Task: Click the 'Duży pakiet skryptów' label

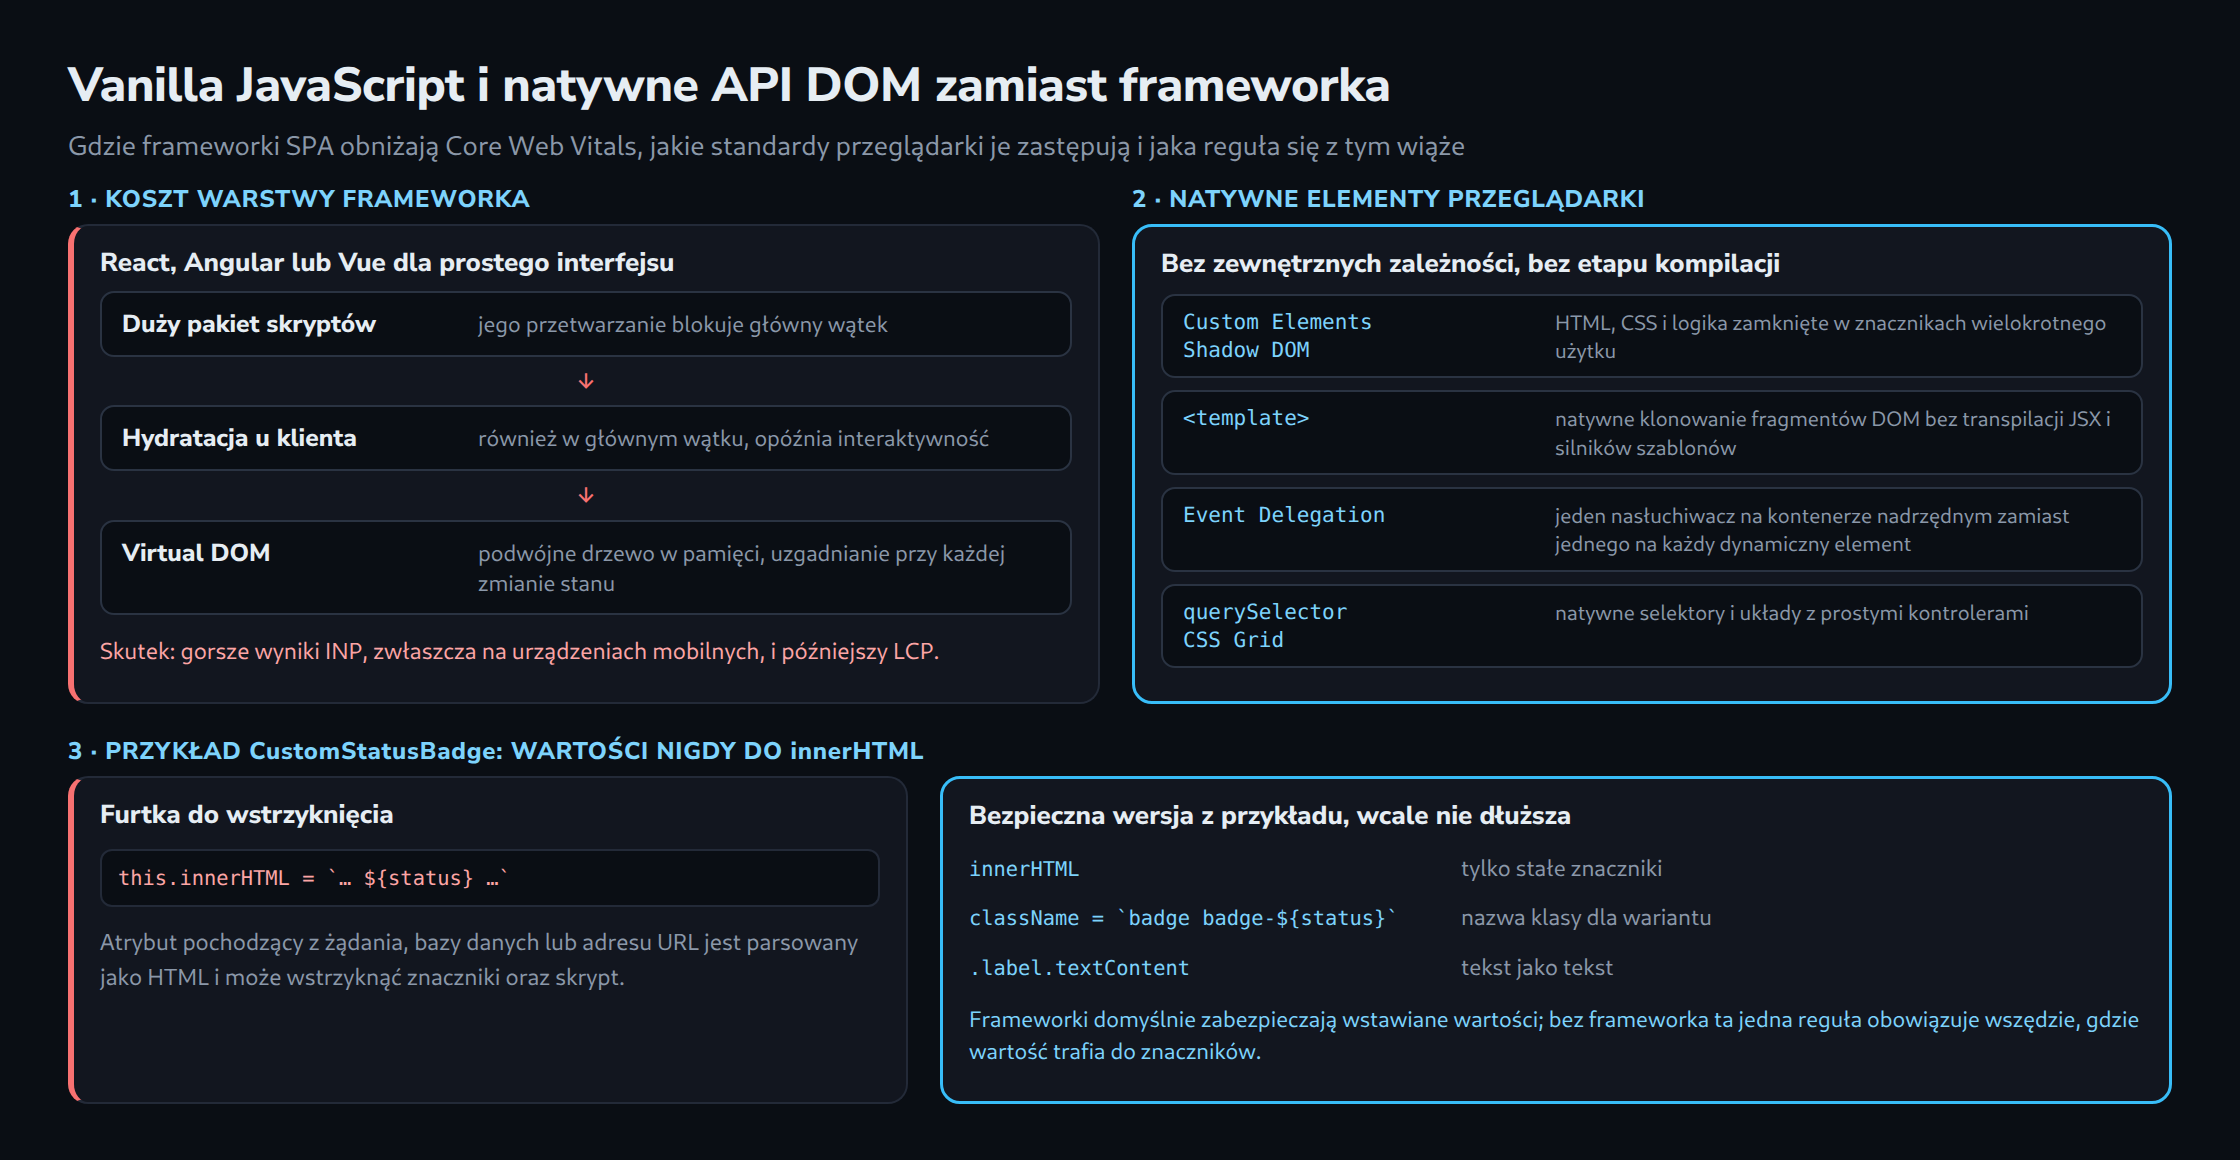Action: [x=249, y=324]
